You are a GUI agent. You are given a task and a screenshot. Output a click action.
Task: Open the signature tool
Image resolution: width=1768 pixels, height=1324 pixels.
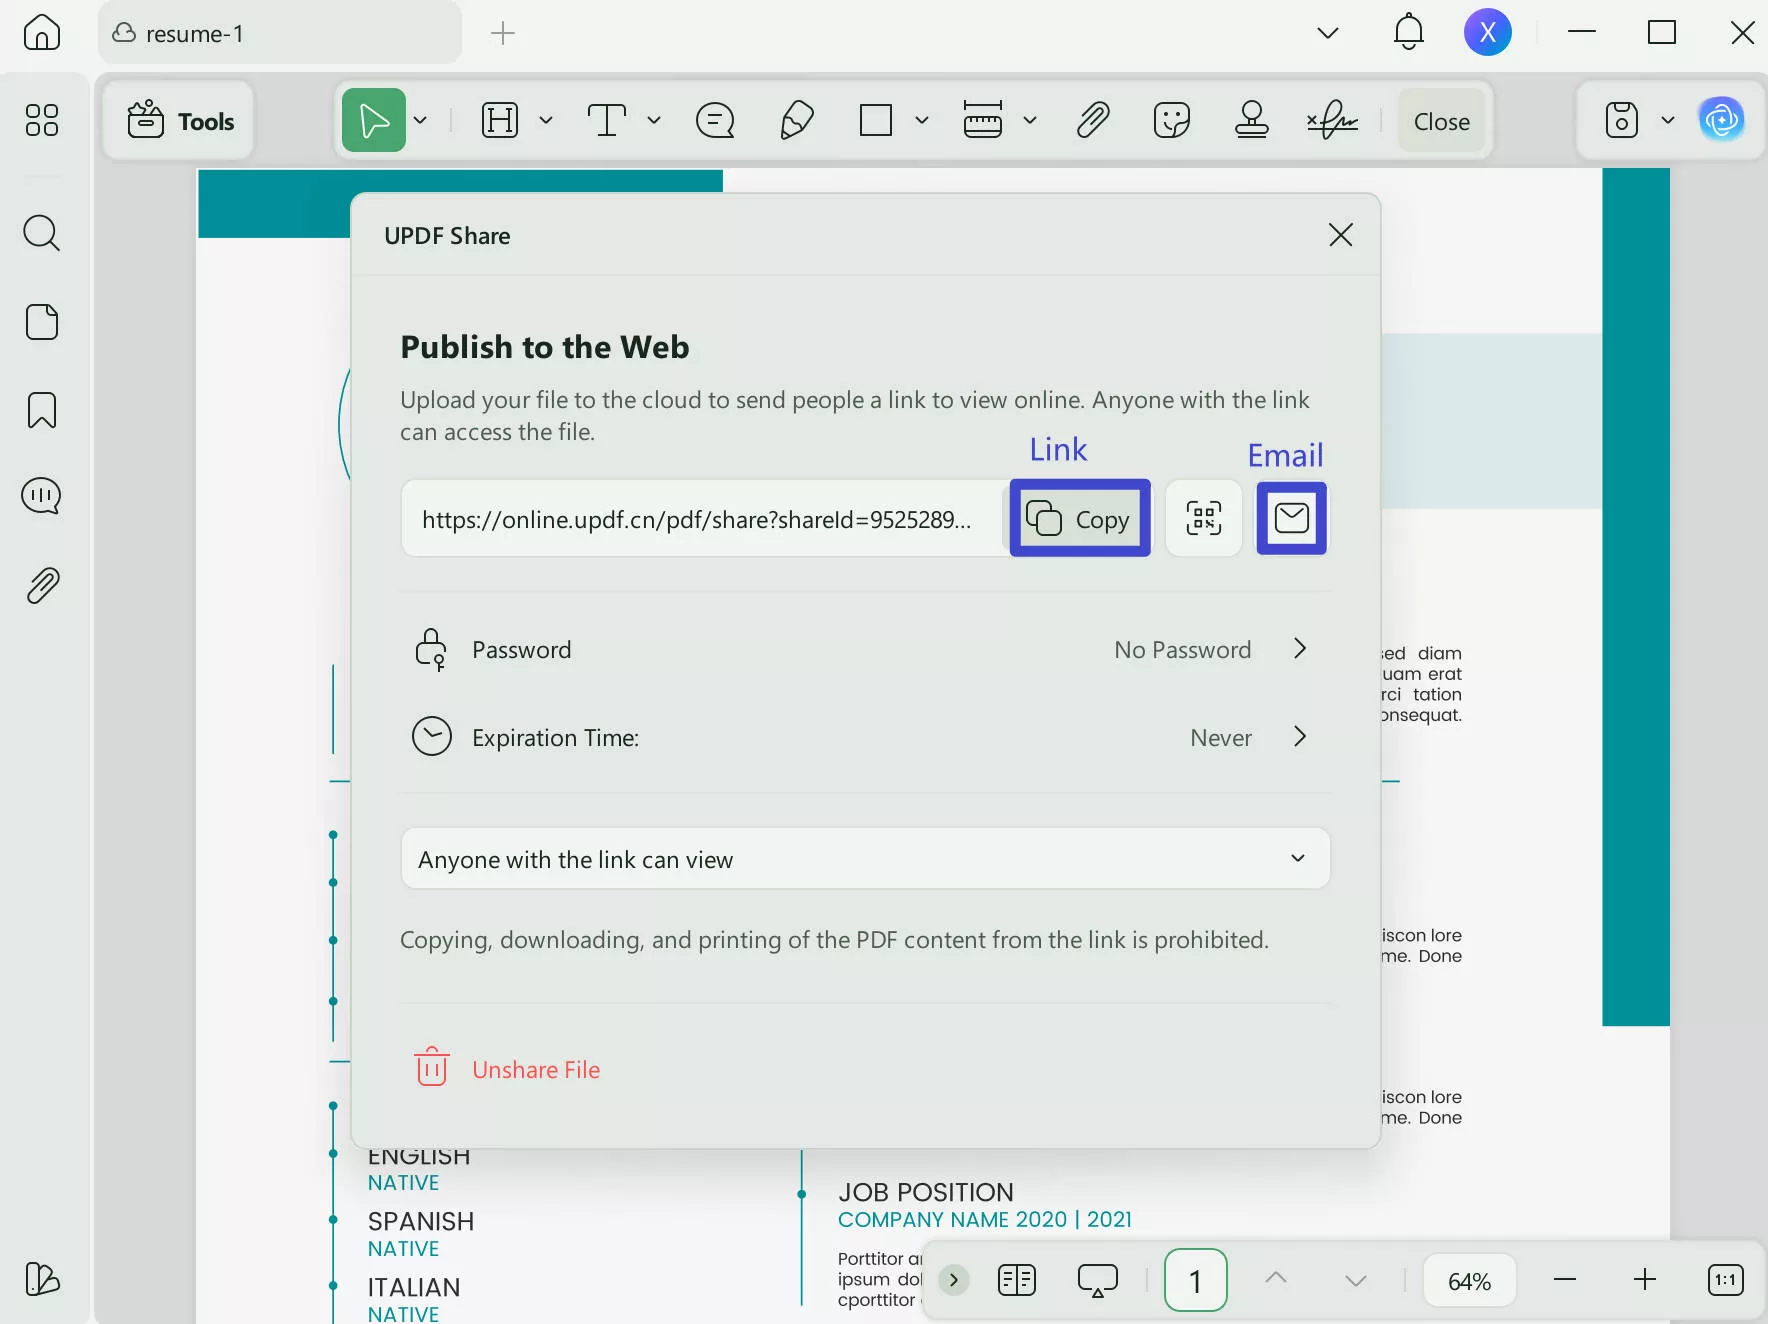[1333, 121]
